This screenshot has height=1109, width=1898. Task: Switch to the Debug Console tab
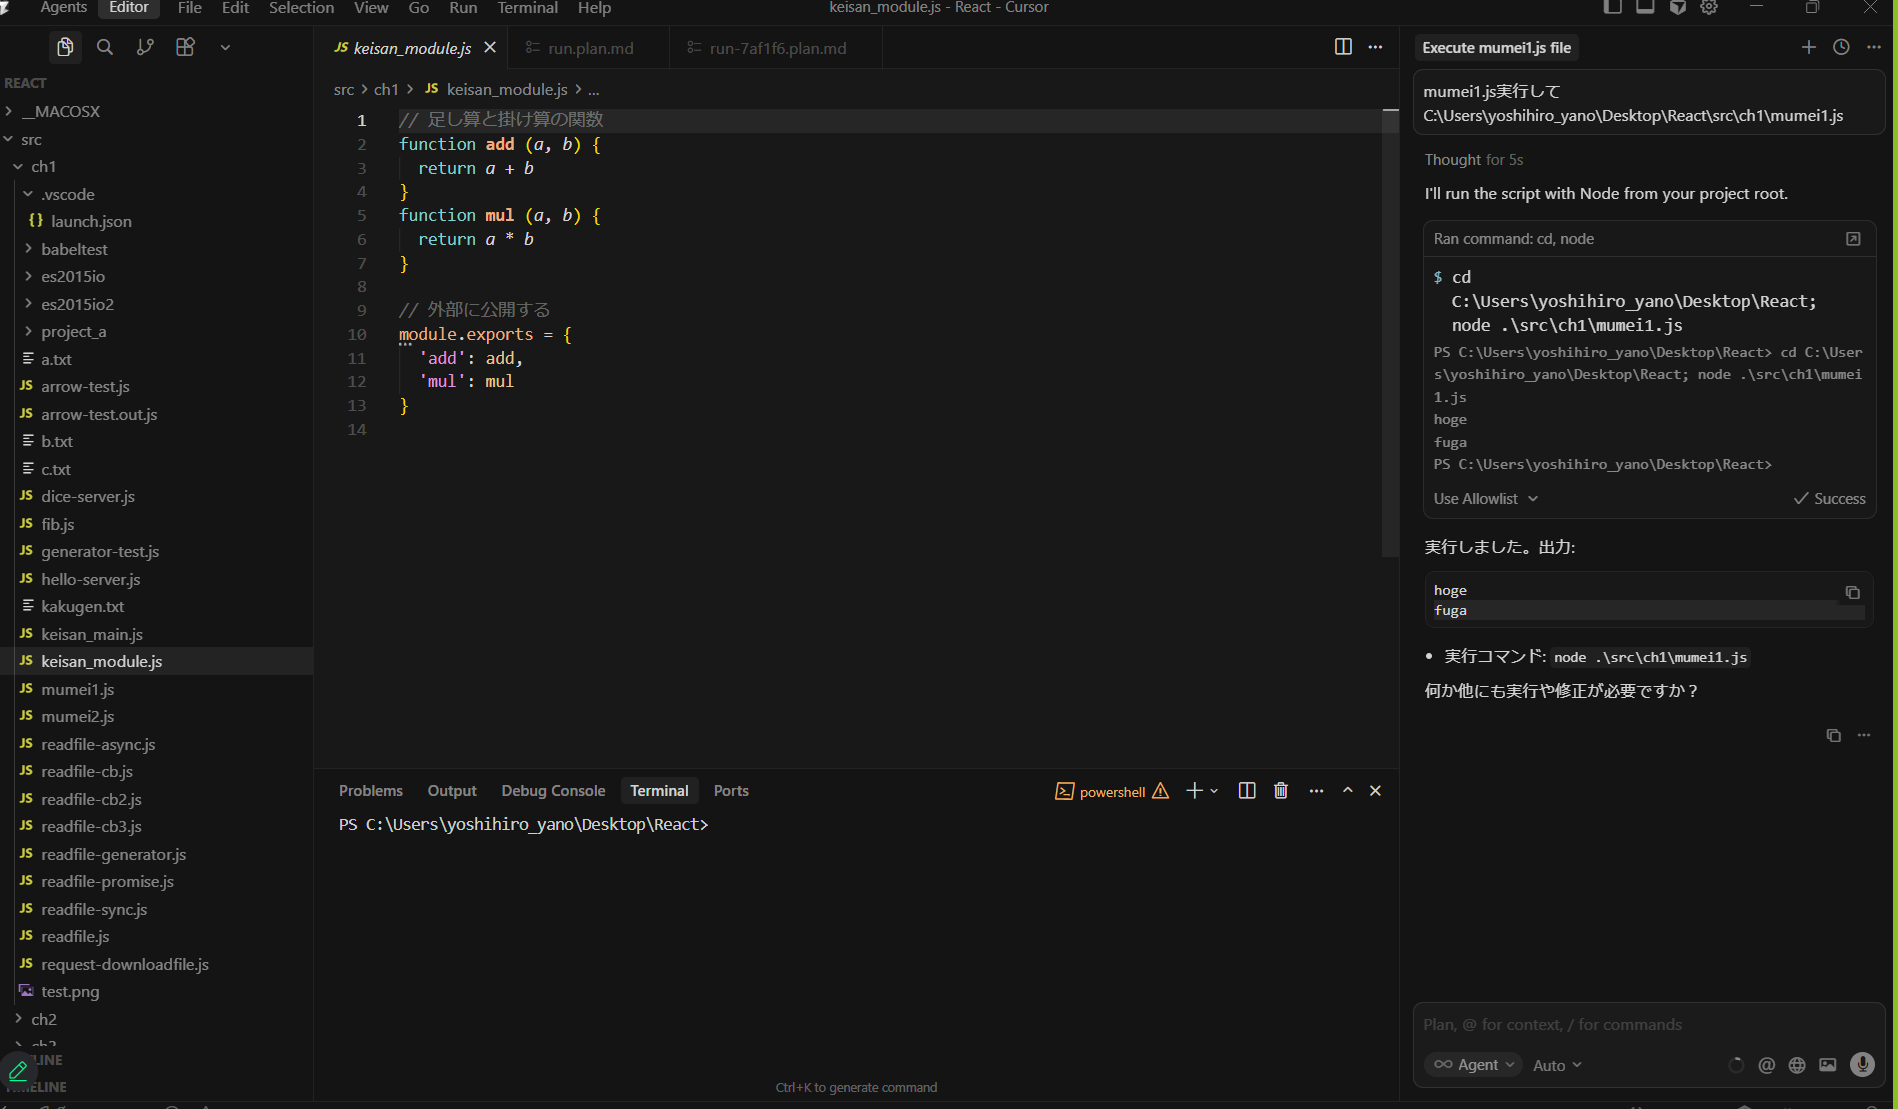[553, 790]
